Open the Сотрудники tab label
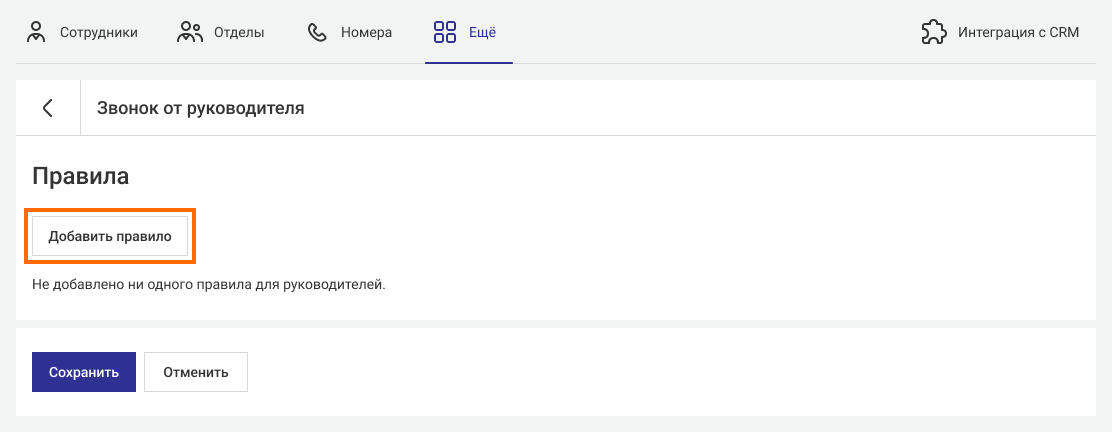 click(x=98, y=32)
